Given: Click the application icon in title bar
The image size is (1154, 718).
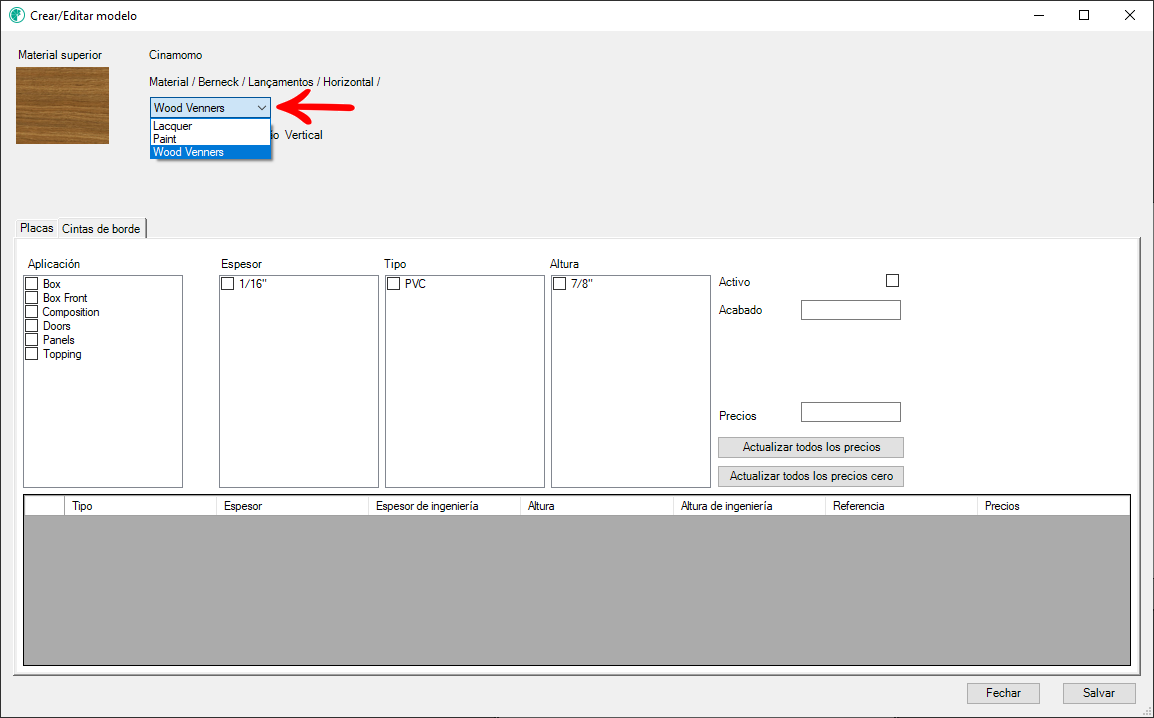Looking at the screenshot, I should [16, 15].
